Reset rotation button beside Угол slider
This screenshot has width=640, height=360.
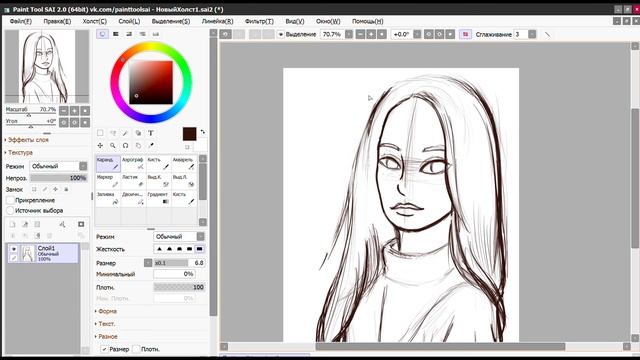tap(85, 122)
